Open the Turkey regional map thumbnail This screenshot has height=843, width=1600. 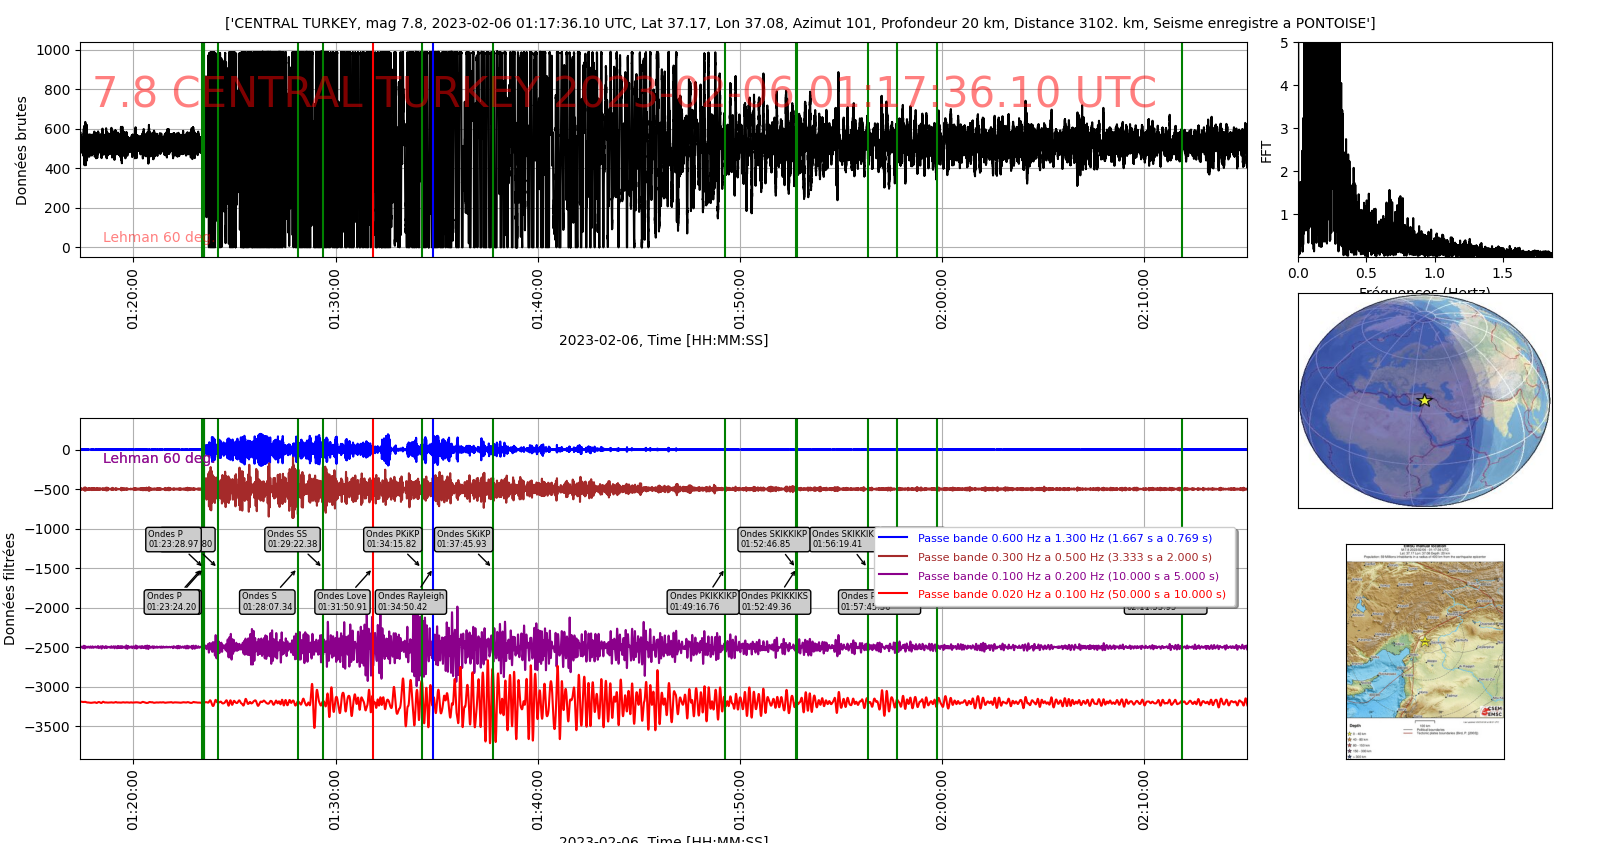pos(1425,652)
